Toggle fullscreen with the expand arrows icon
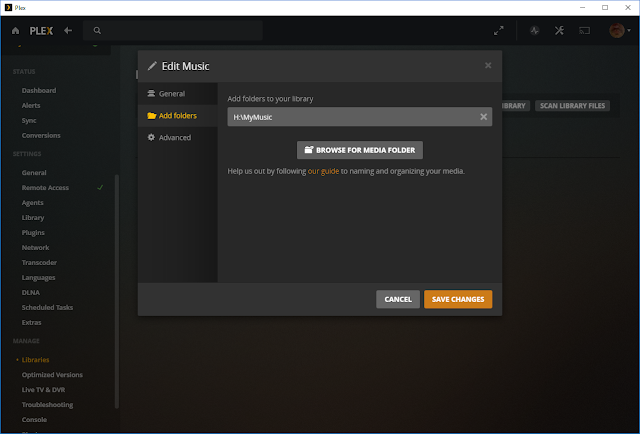The height and width of the screenshot is (434, 640). [498, 31]
